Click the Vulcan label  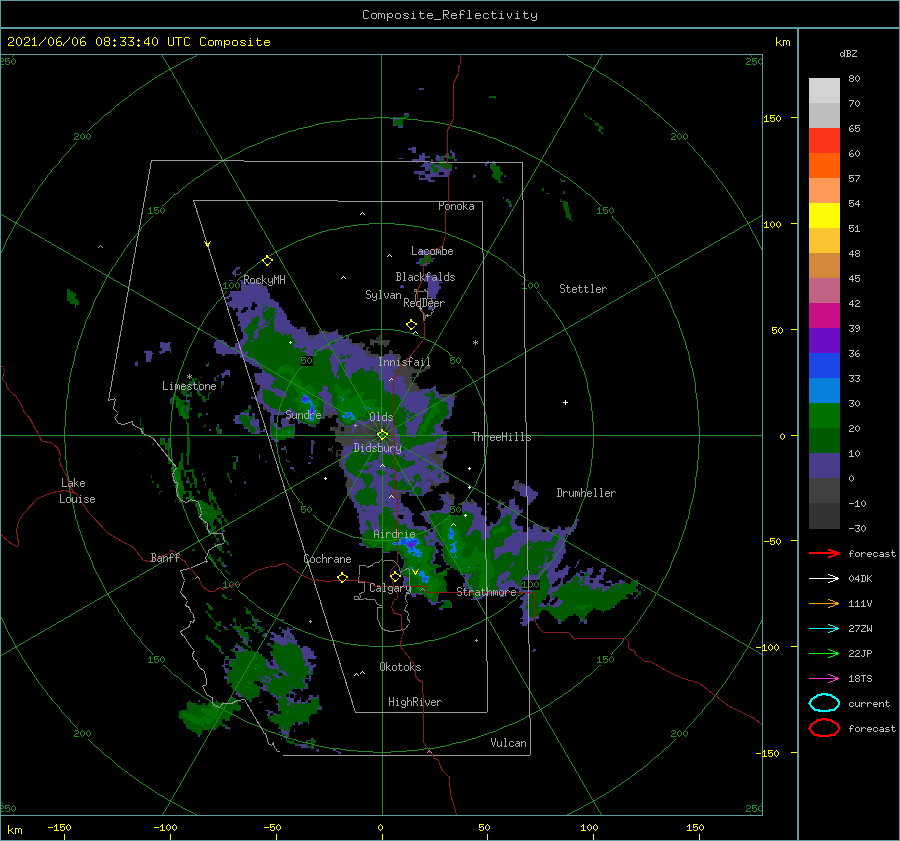[x=509, y=743]
